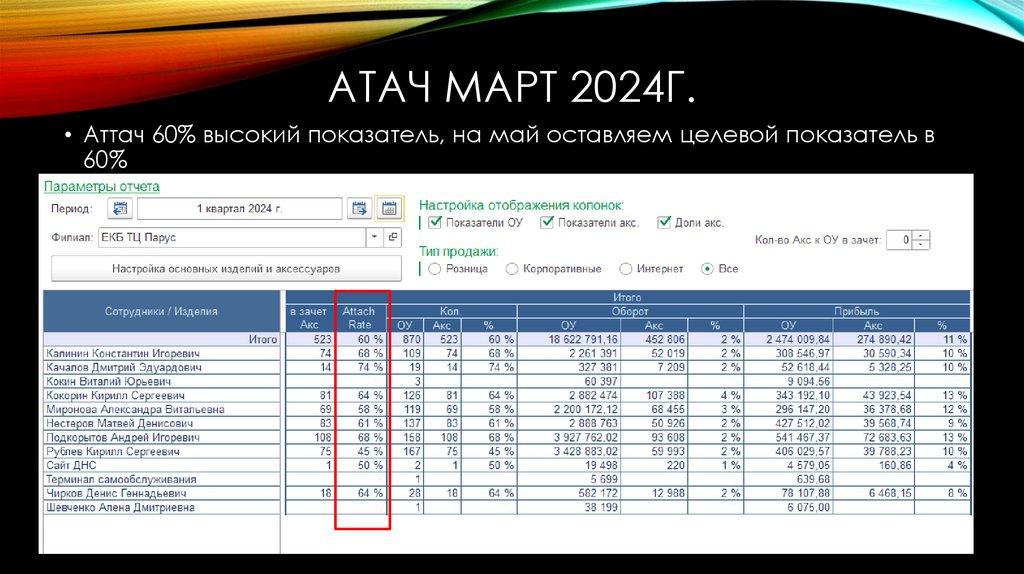
Task: Click the Сотрудники / Изделия column header
Action: click(161, 311)
